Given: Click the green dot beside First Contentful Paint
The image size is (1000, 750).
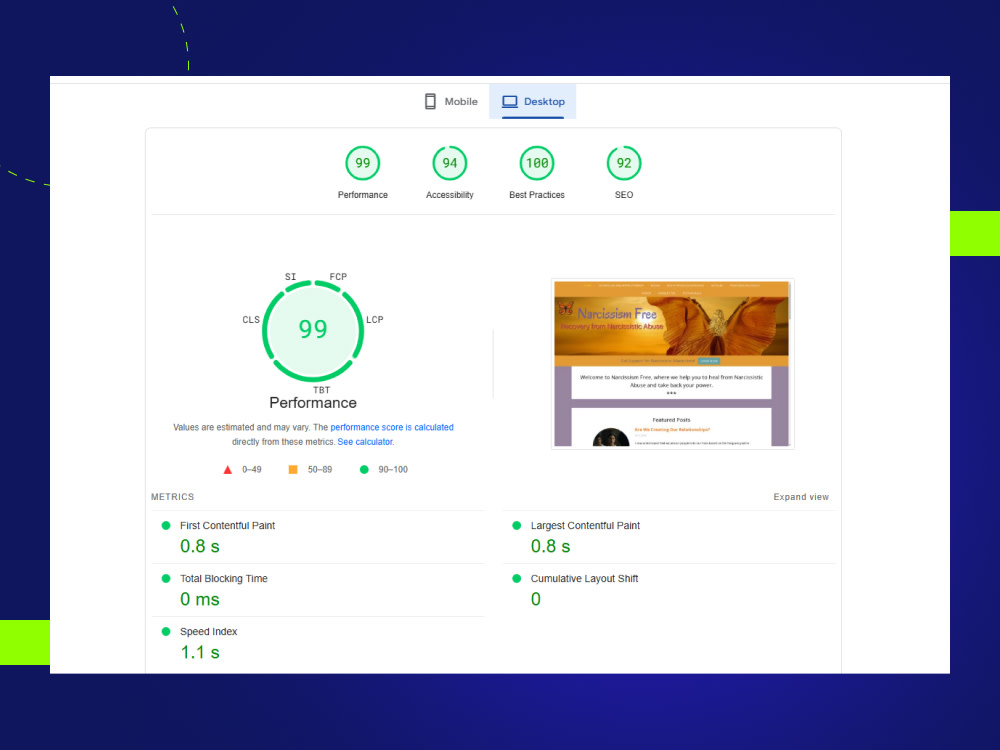Looking at the screenshot, I should point(166,526).
